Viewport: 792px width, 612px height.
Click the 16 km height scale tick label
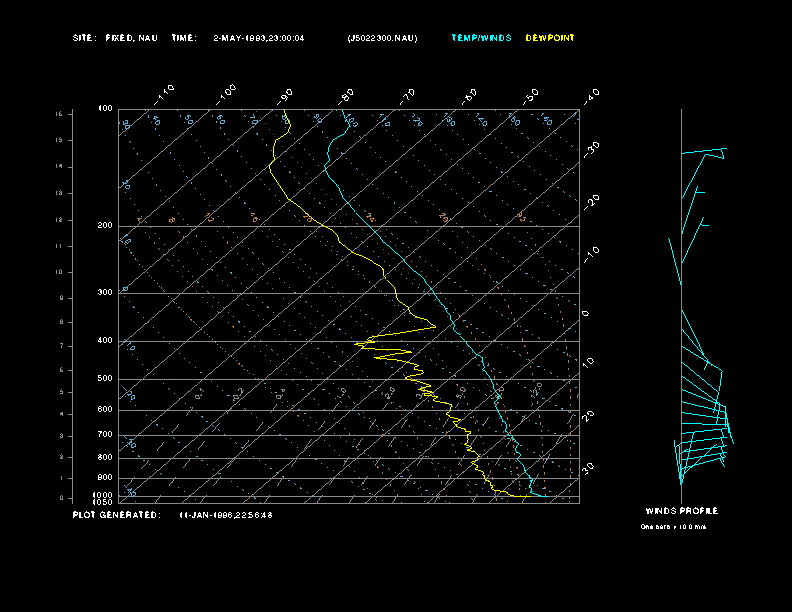tap(59, 114)
